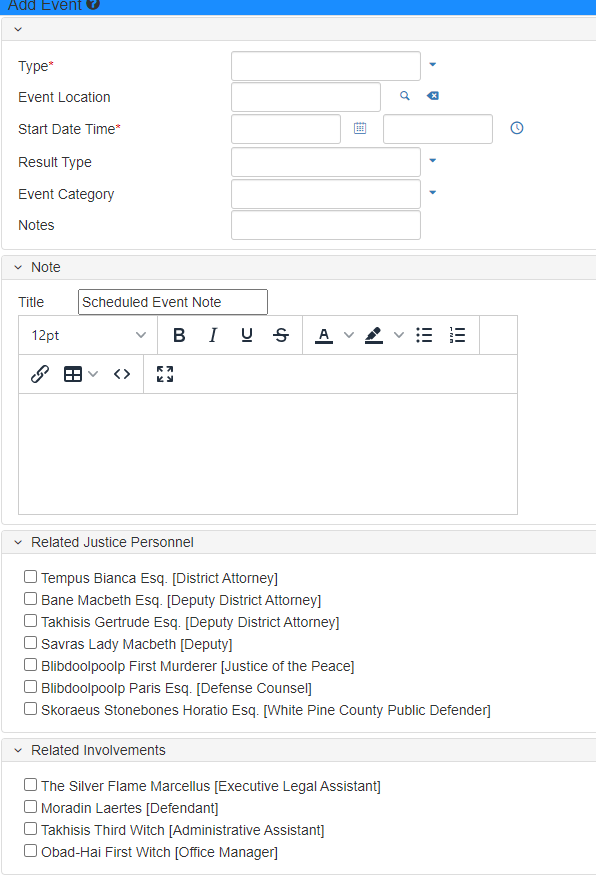Toggle fullscreen editor mode
Image resolution: width=596 pixels, height=880 pixels.
(165, 374)
